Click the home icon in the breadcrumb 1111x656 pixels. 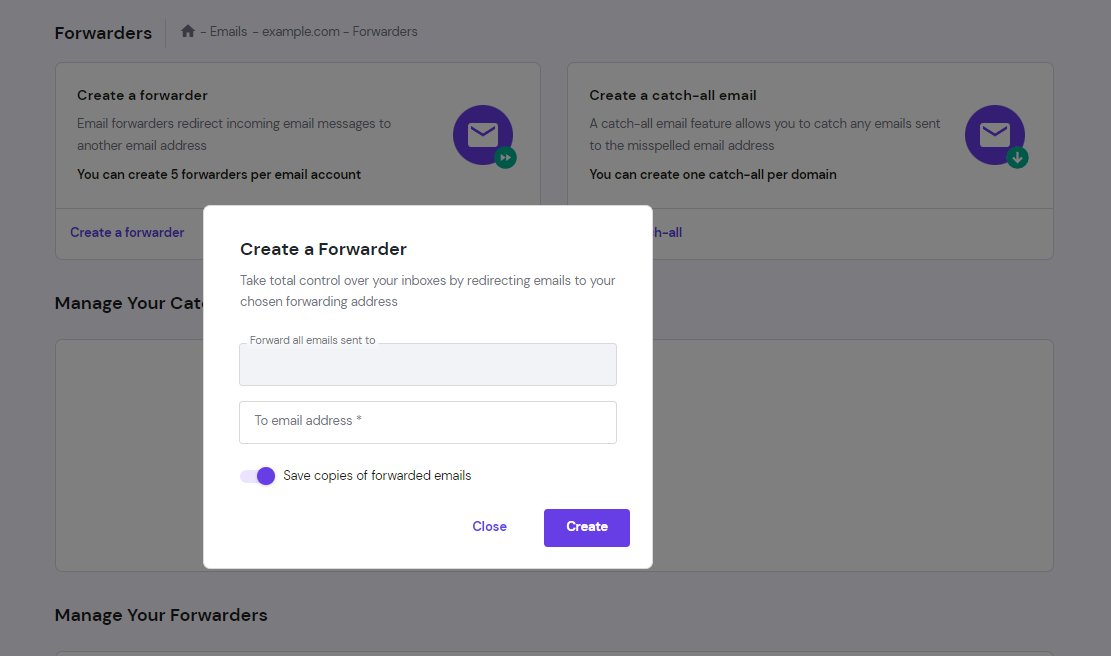coord(188,31)
